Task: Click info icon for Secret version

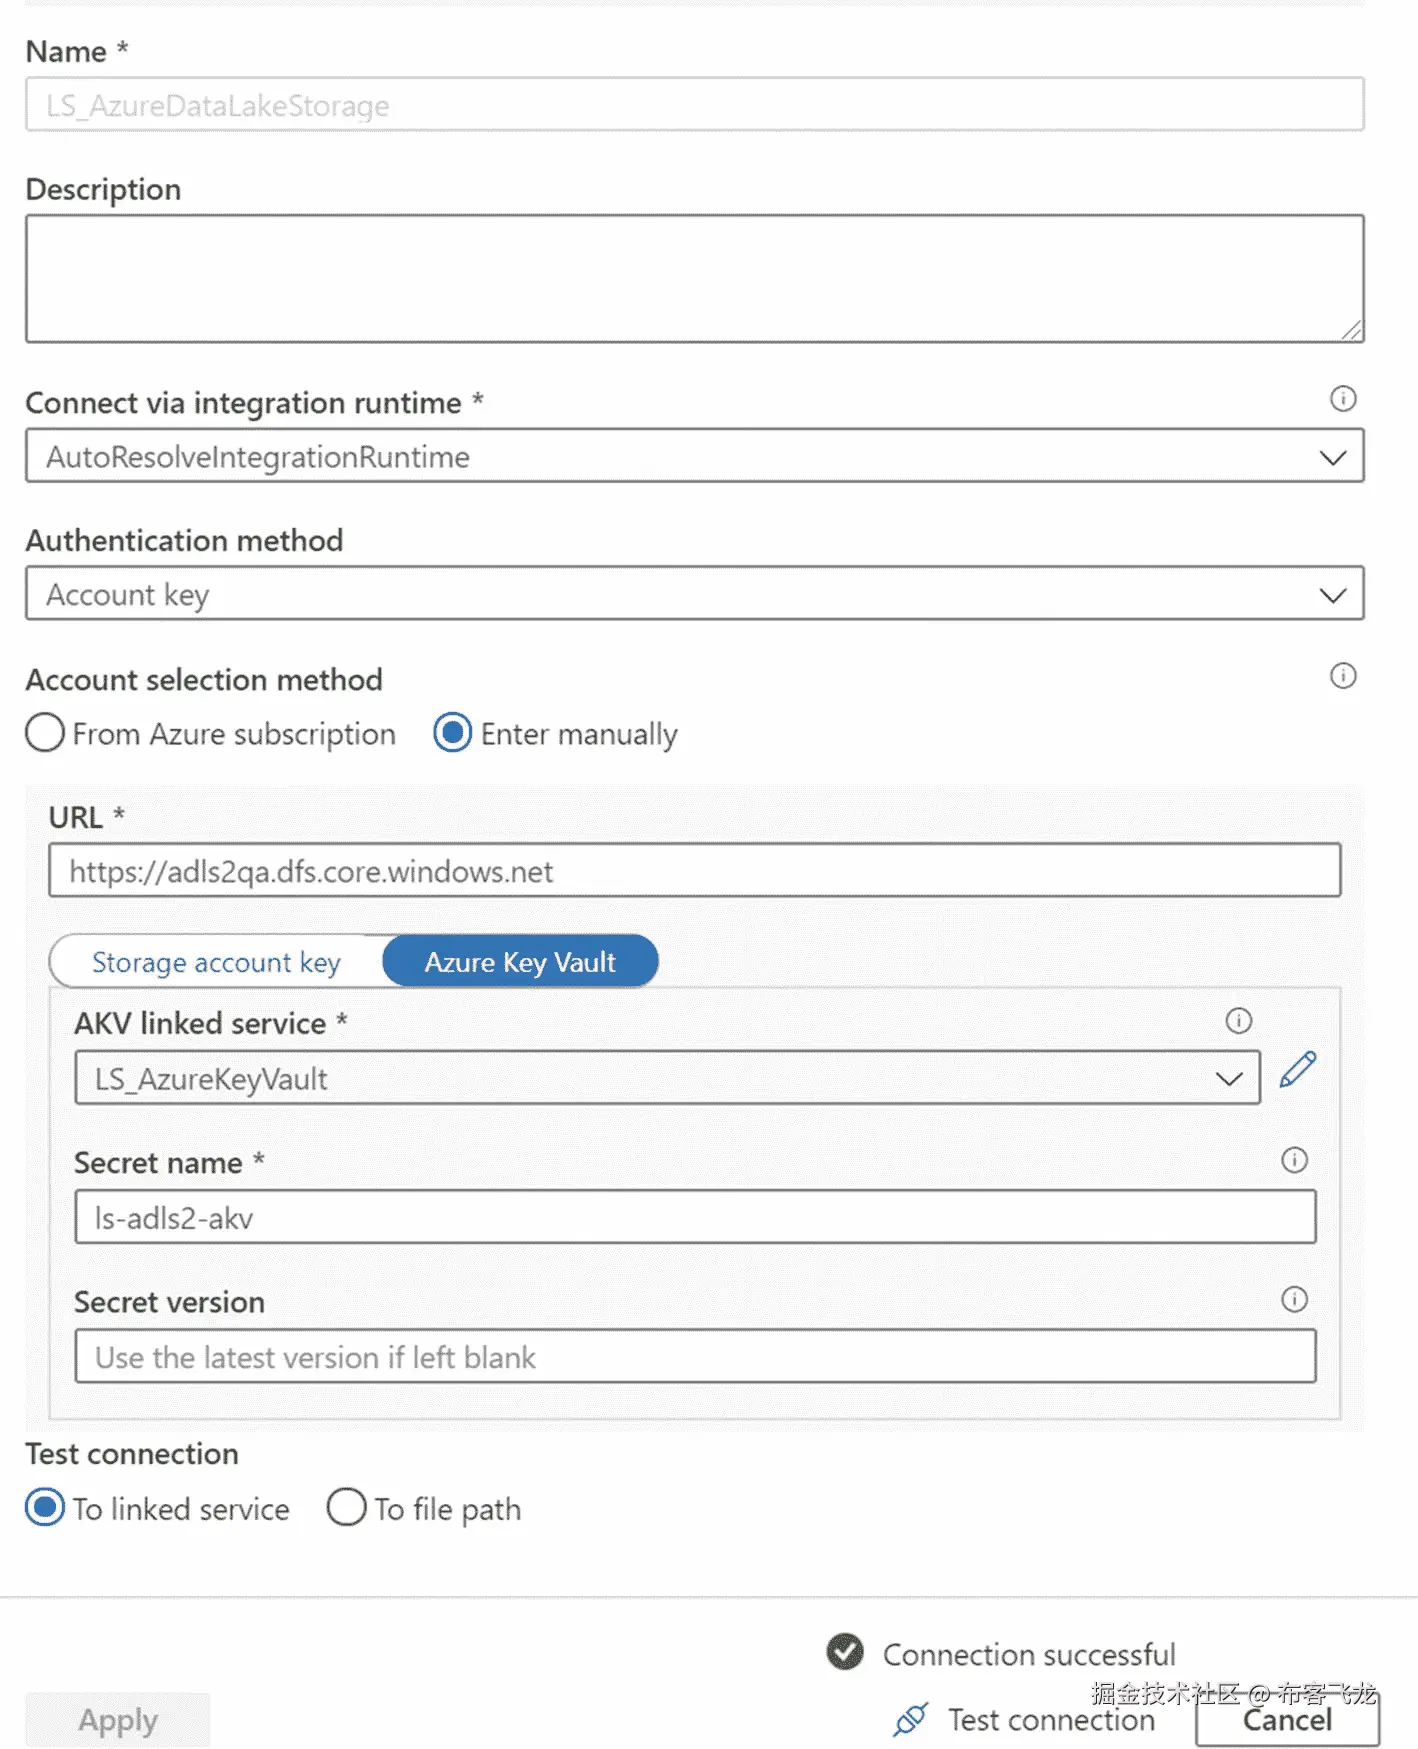Action: [1294, 1299]
